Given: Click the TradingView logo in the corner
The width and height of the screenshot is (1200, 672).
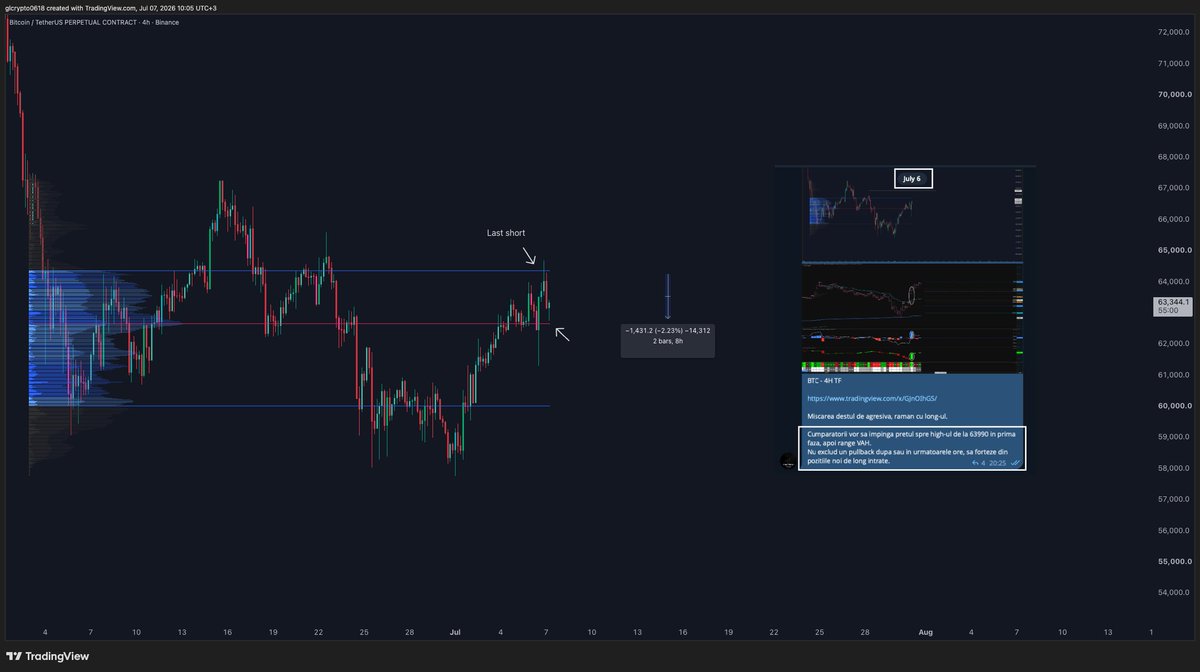Looking at the screenshot, I should pos(47,656).
